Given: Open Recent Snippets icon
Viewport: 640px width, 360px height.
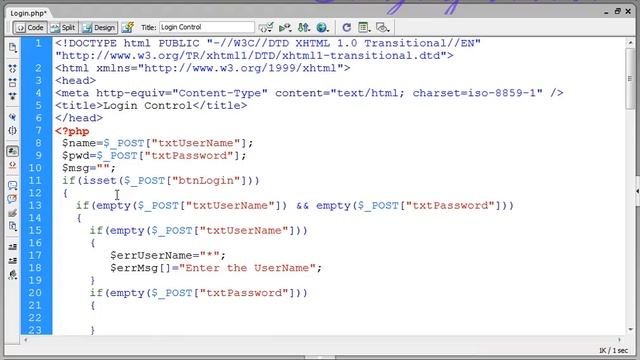Looking at the screenshot, I should 13,227.
